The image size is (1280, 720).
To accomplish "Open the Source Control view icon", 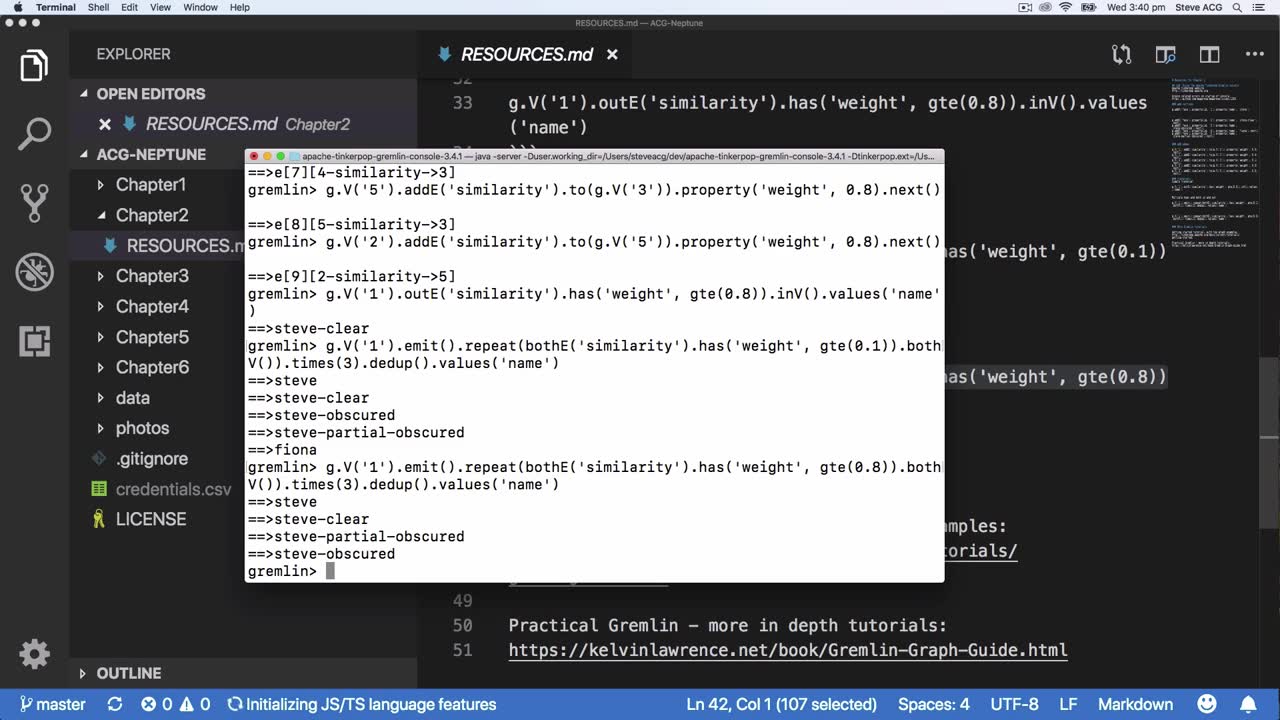I will [x=34, y=203].
